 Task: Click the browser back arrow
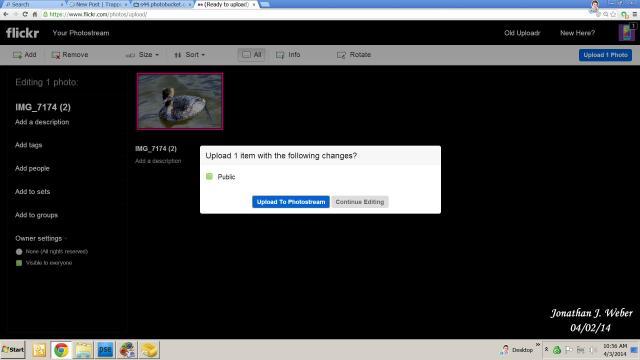(6, 14)
